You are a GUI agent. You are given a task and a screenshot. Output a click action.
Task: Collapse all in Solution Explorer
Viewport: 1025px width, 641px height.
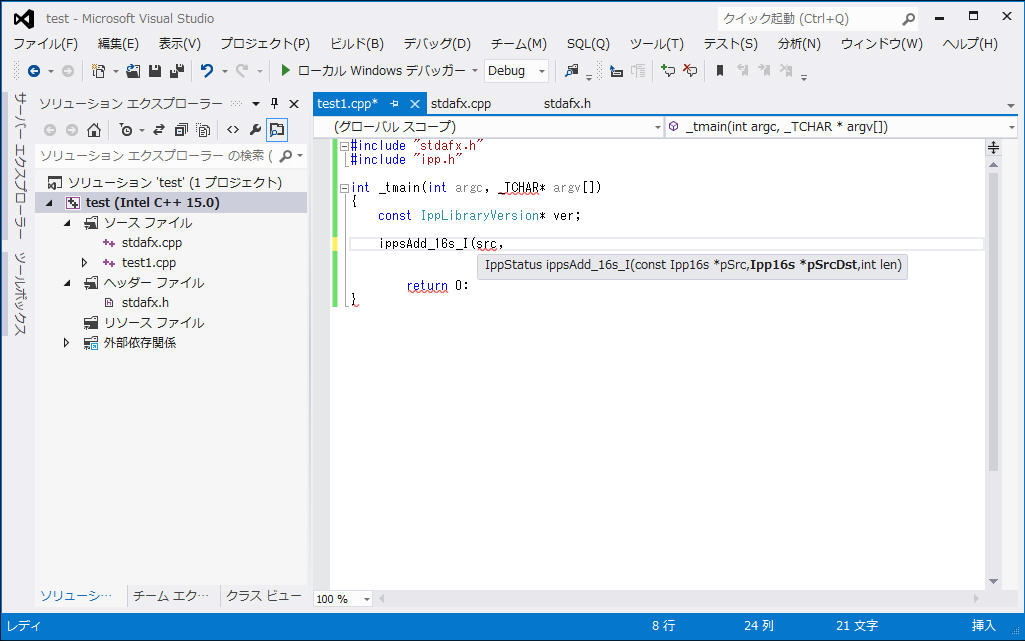click(x=181, y=130)
